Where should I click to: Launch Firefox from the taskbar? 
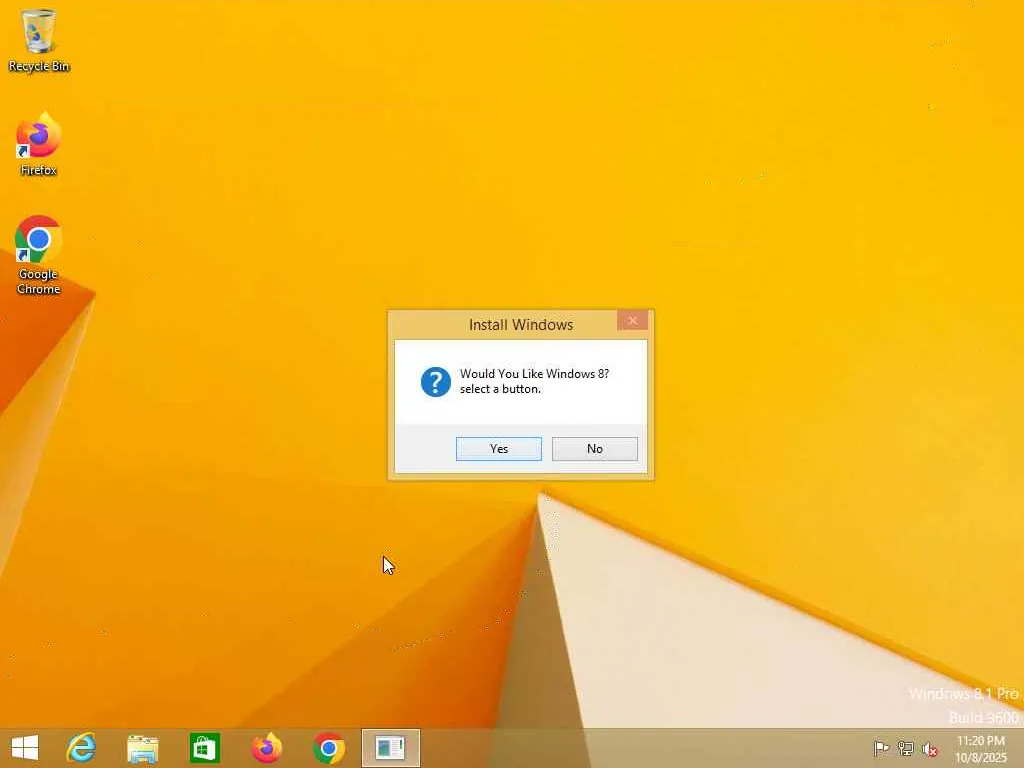(x=266, y=748)
